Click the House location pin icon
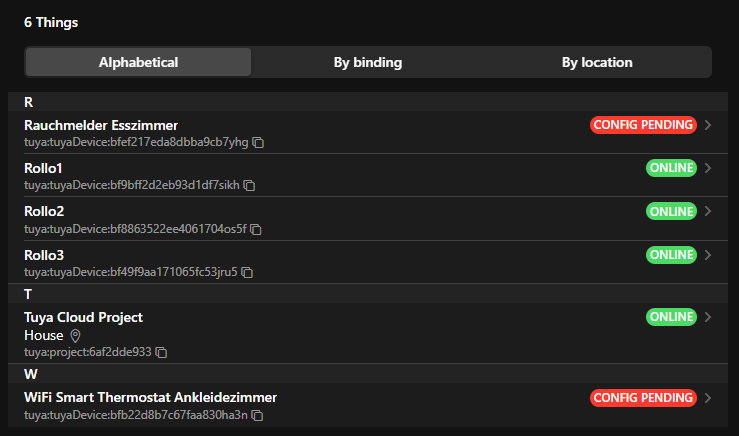Screen dimensions: 739x436 coord(75,336)
